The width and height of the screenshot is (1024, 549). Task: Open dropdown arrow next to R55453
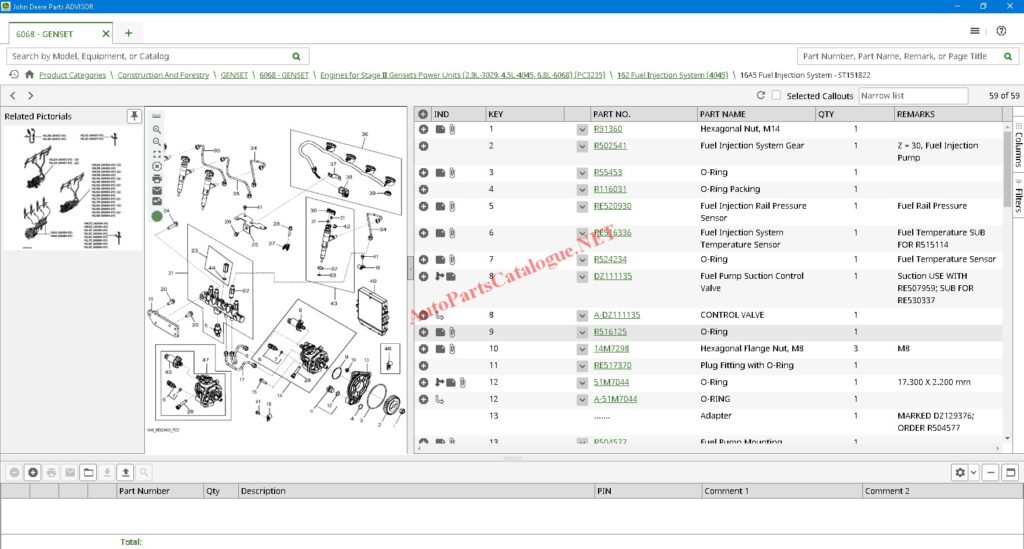coord(582,173)
